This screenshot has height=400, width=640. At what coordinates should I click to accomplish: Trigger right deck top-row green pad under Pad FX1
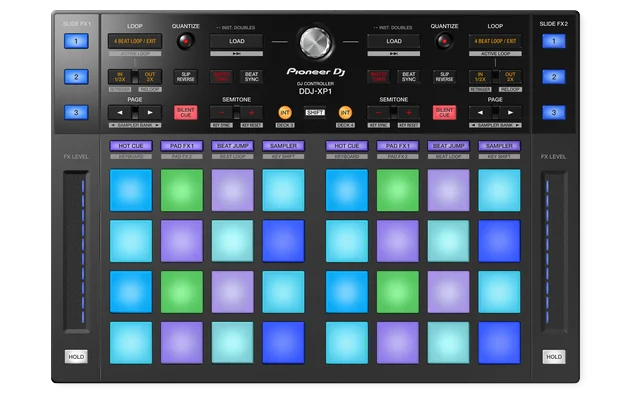click(398, 190)
